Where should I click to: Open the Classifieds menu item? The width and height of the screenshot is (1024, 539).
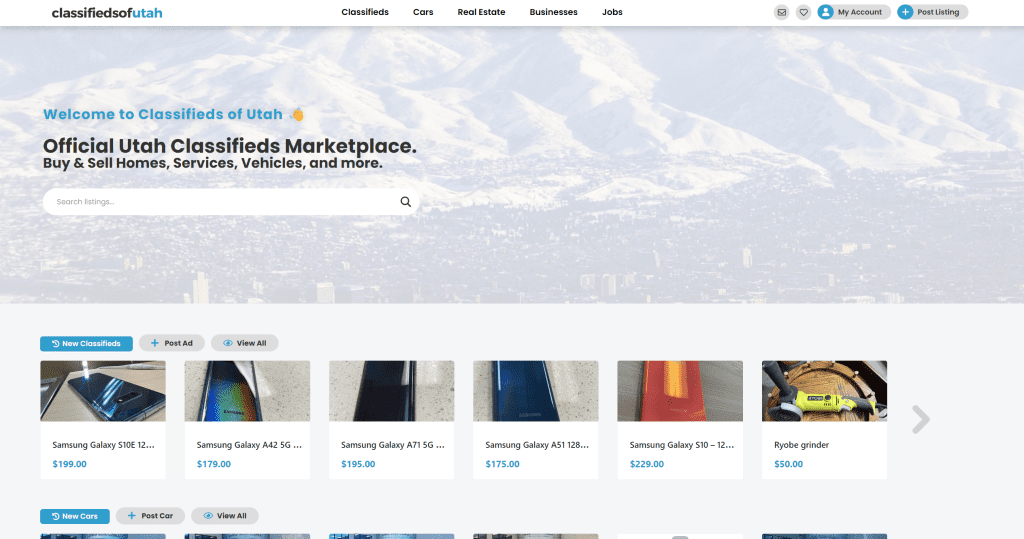pos(365,12)
